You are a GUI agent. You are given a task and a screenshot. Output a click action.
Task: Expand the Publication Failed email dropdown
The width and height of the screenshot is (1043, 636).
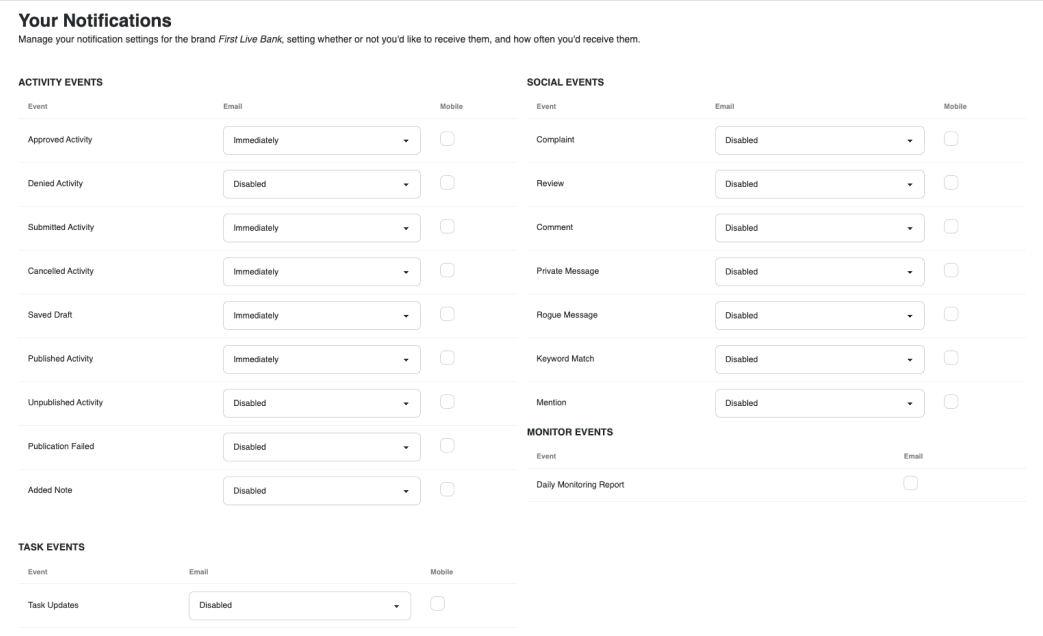tap(321, 447)
